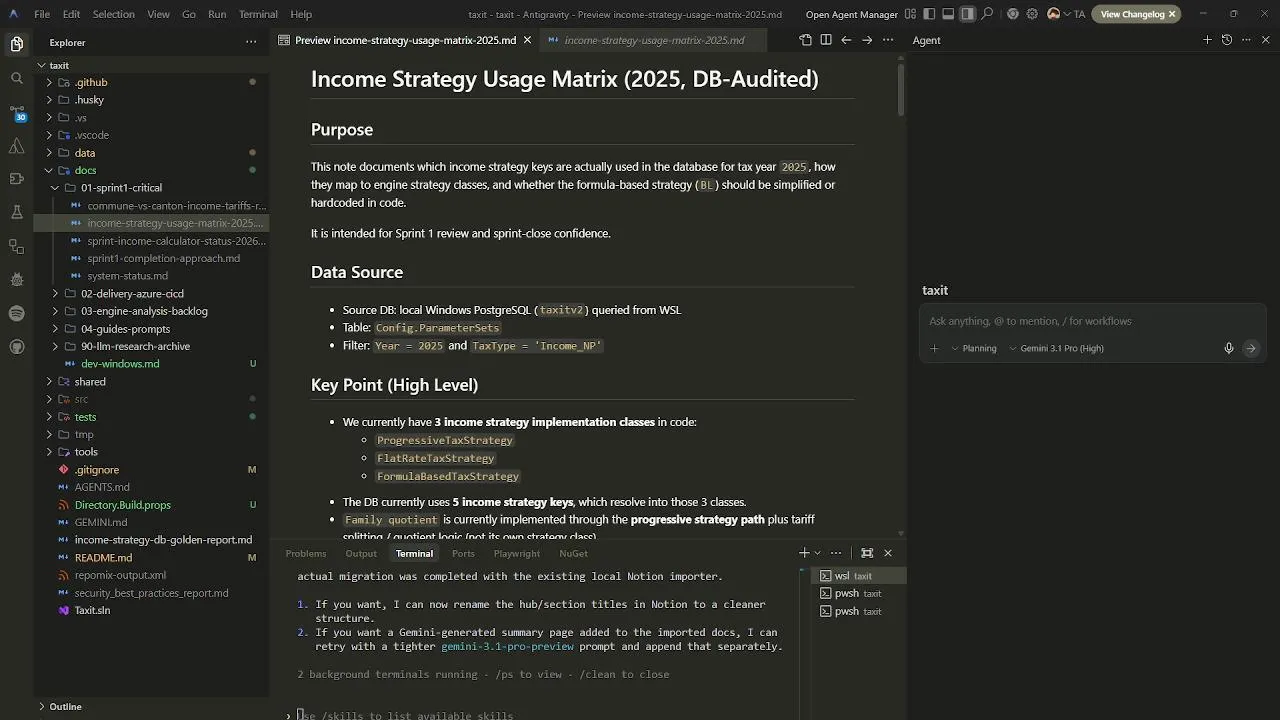Toggle the primary side bar layout

click(x=929, y=14)
